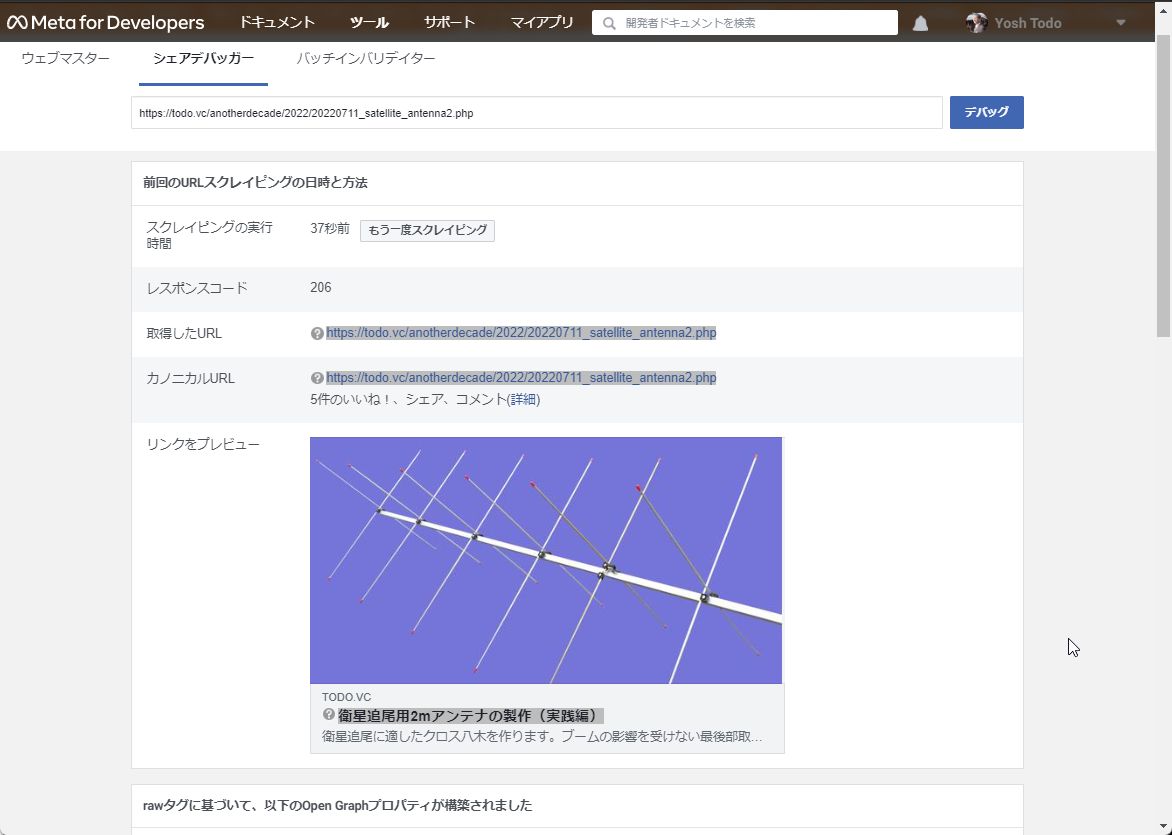Click the search magnifier icon
The image size is (1172, 835).
point(609,23)
